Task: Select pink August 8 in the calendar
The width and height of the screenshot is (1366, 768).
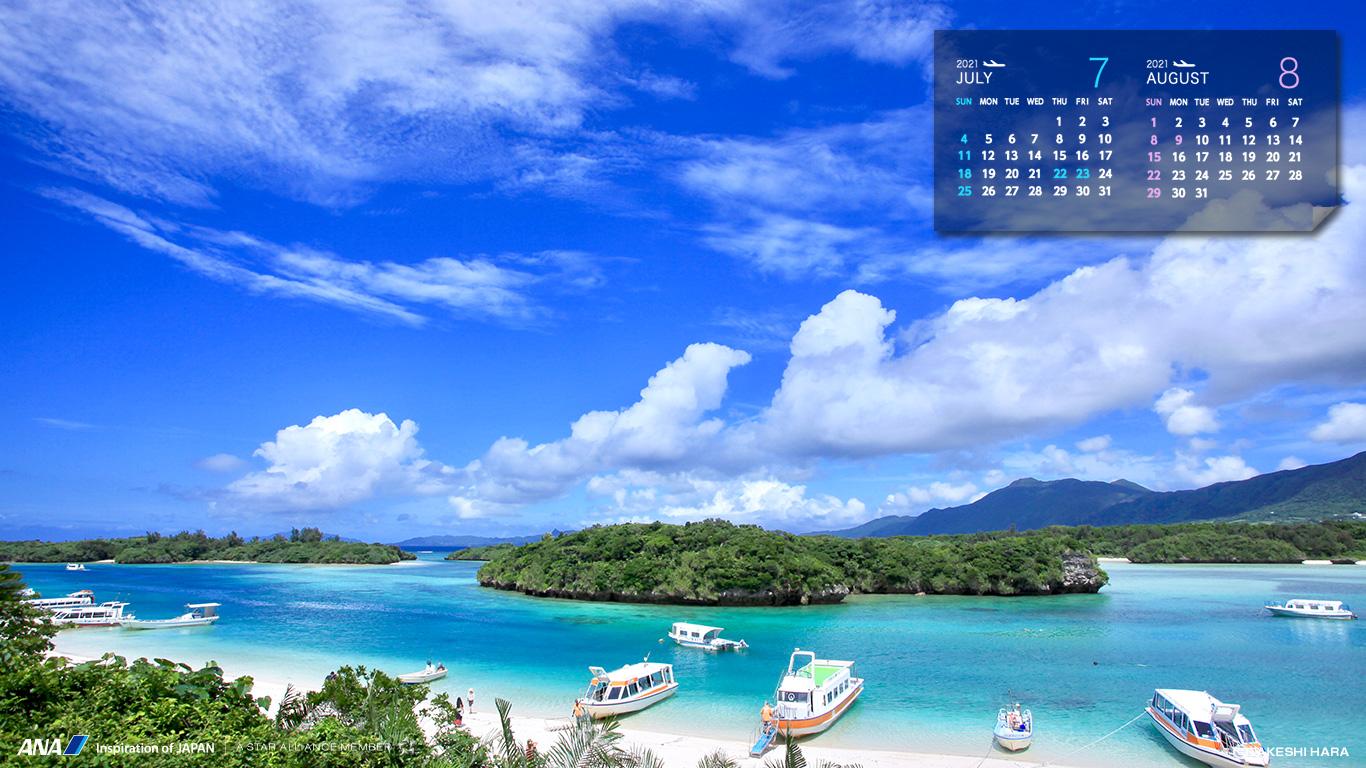Action: [1154, 140]
